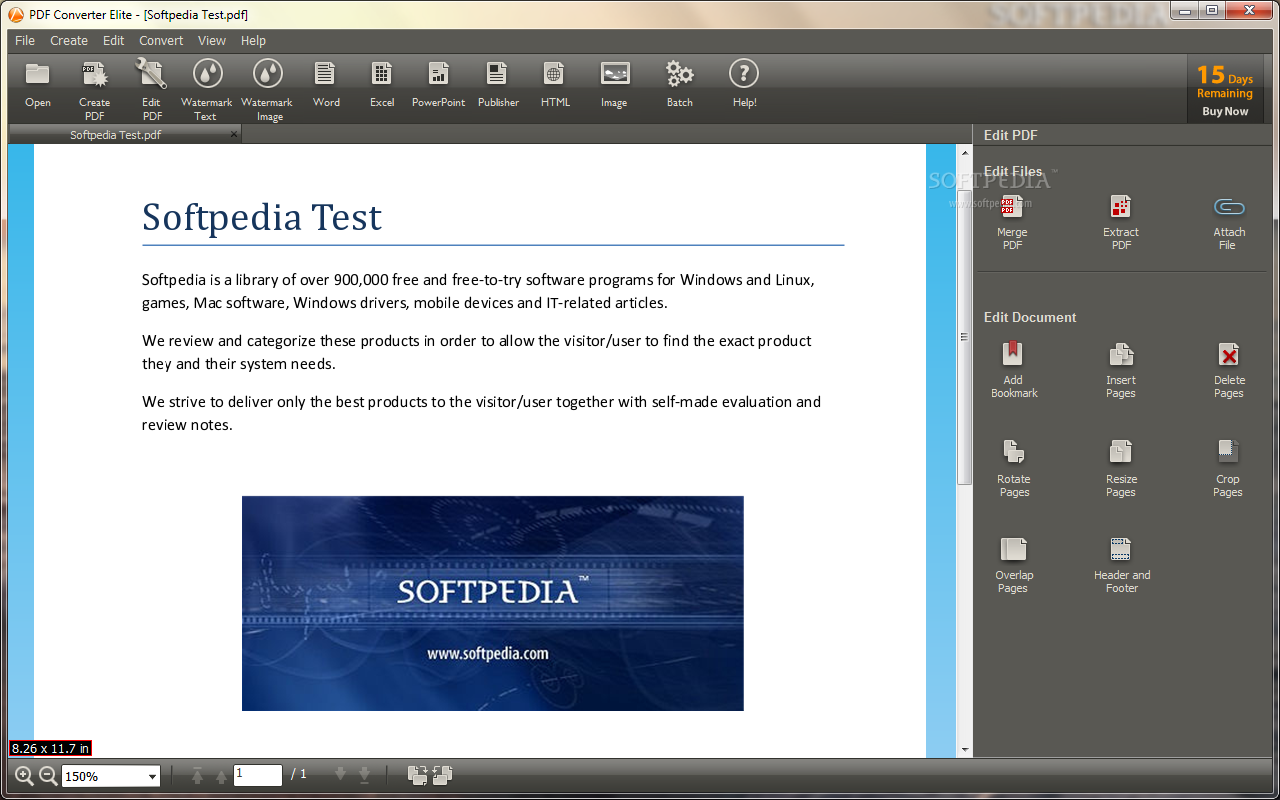Screen dimensions: 1280x800
Task: Zoom out with the magnifier minus icon
Action: click(47, 775)
